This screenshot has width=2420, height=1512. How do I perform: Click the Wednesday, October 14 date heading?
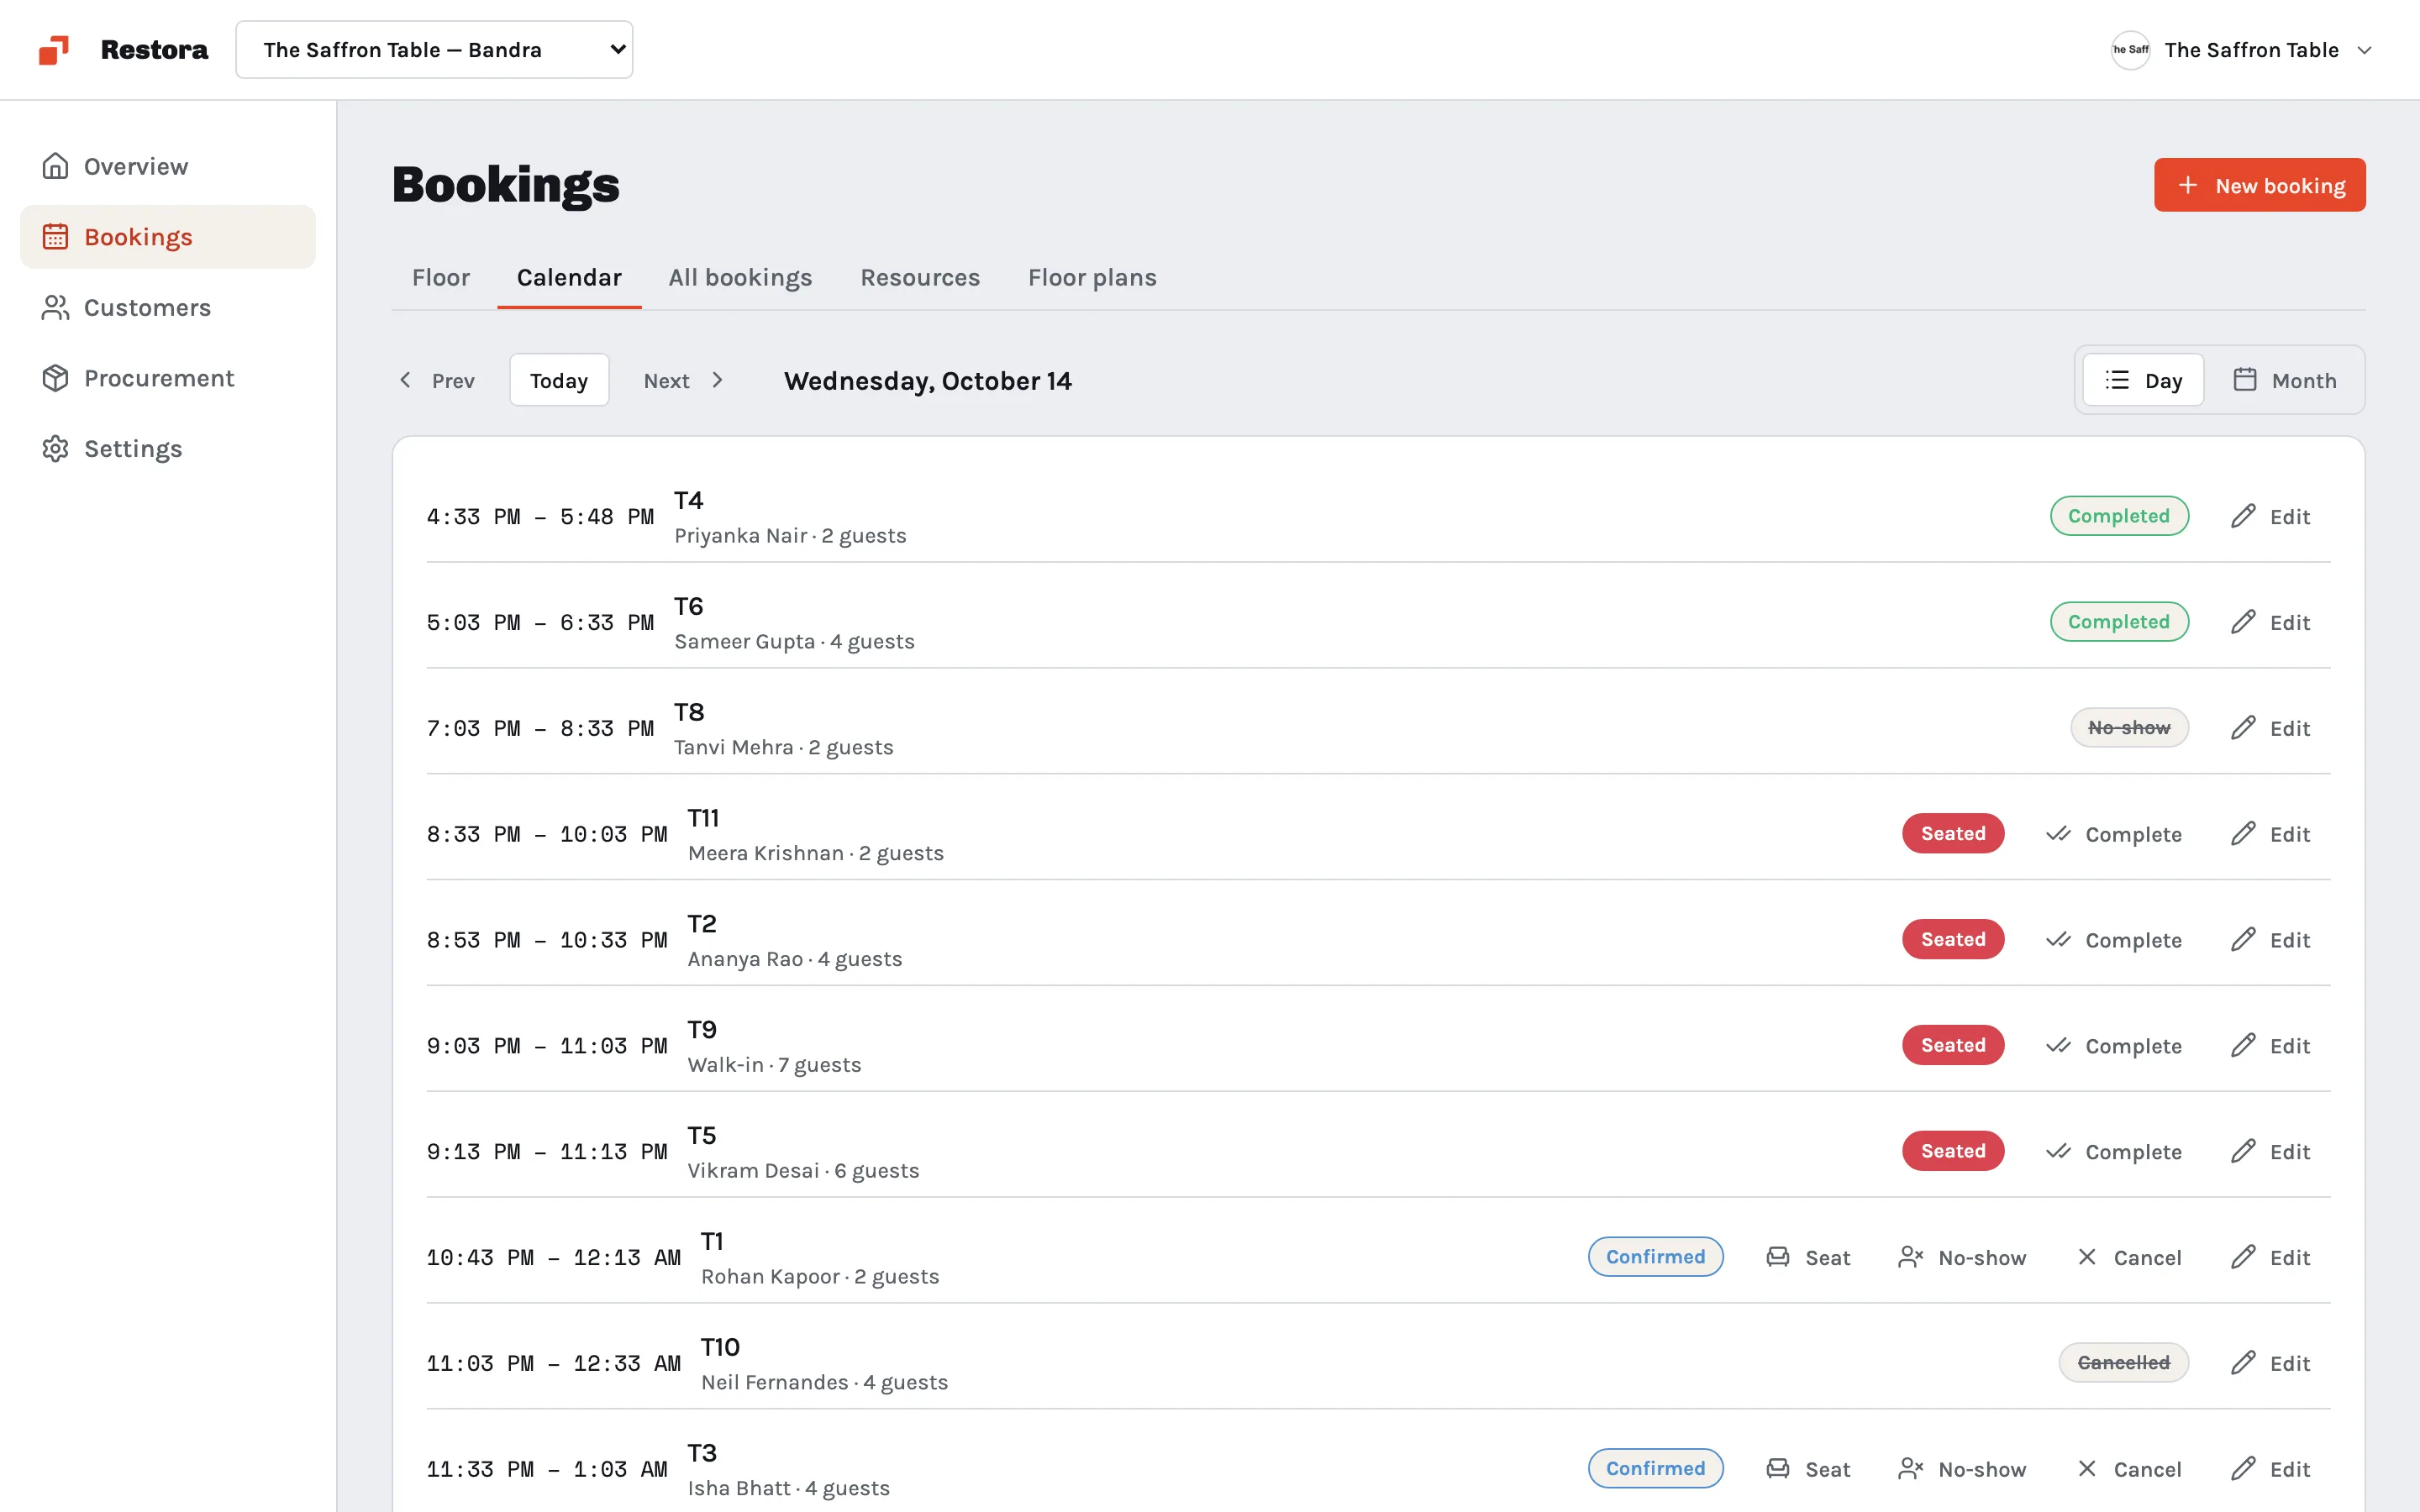[927, 381]
